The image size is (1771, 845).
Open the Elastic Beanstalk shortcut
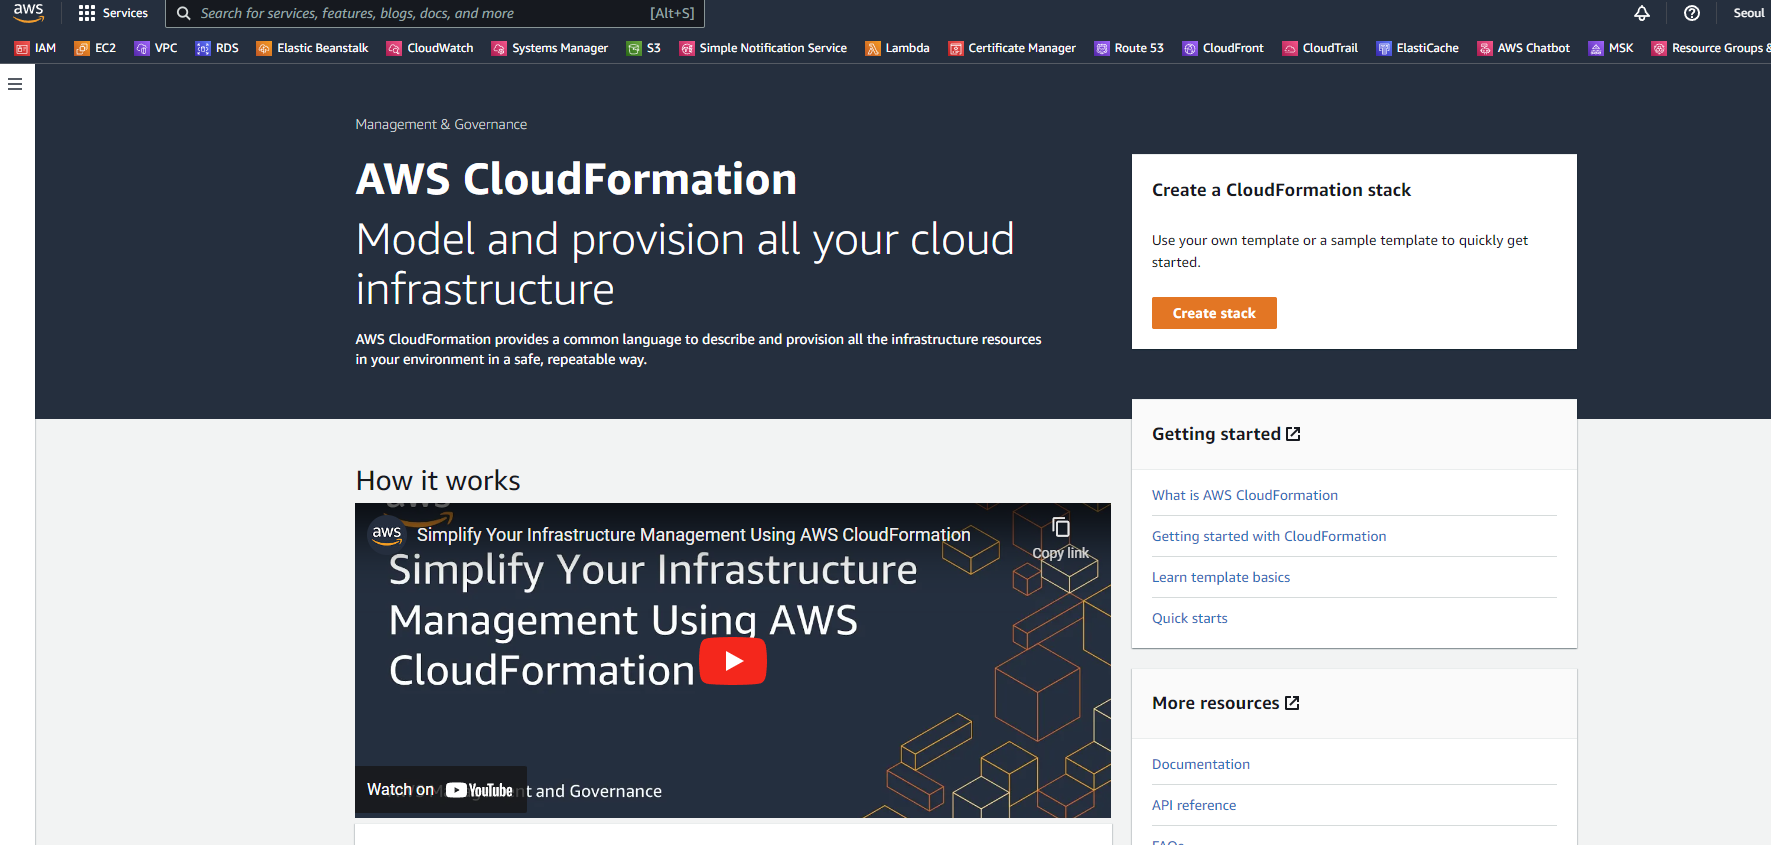312,48
